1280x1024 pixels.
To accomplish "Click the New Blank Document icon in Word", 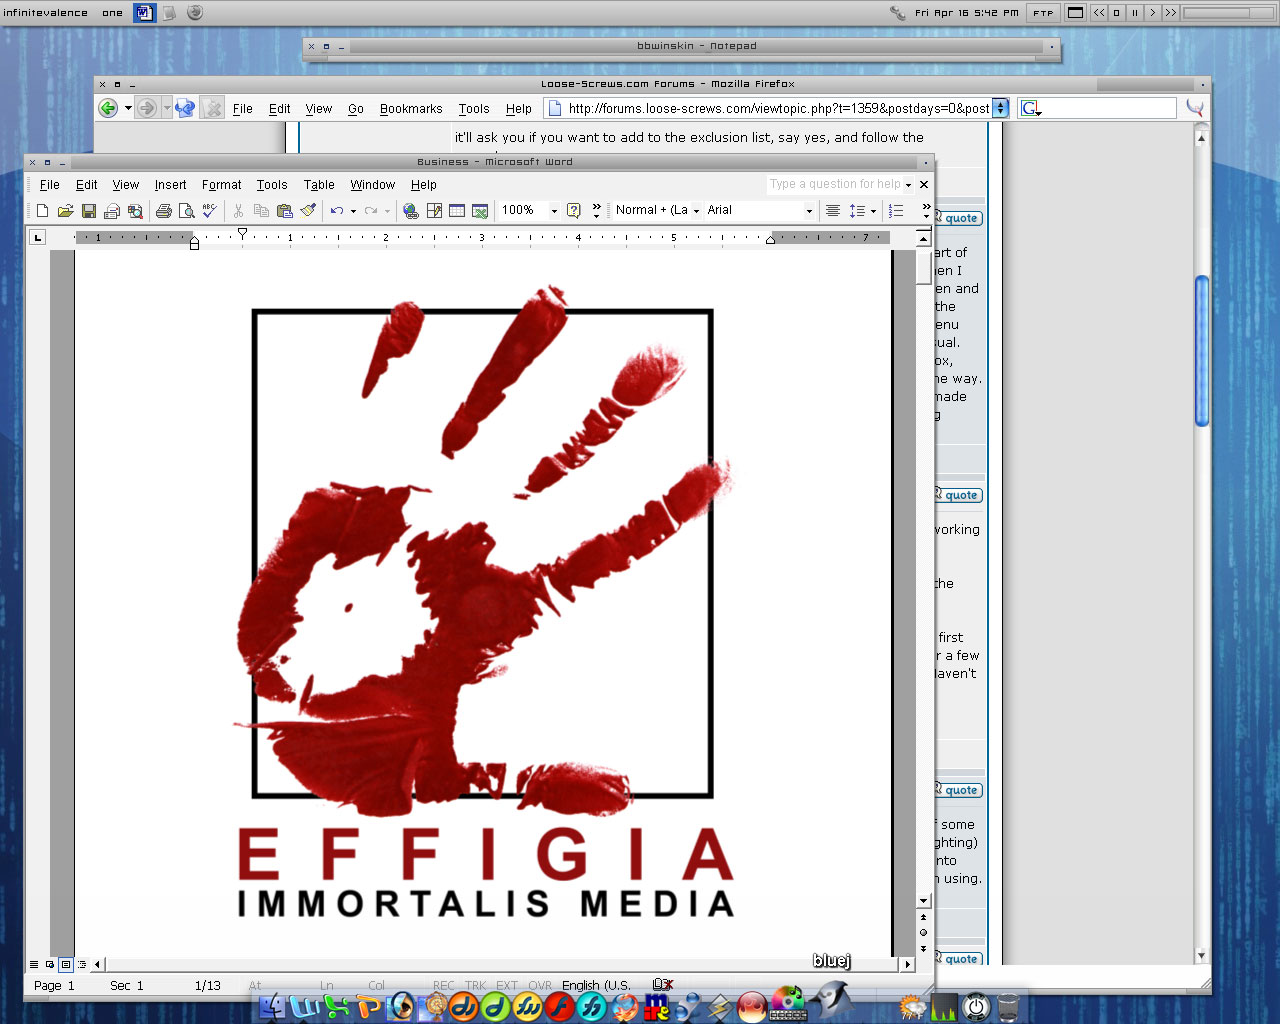I will tap(42, 211).
